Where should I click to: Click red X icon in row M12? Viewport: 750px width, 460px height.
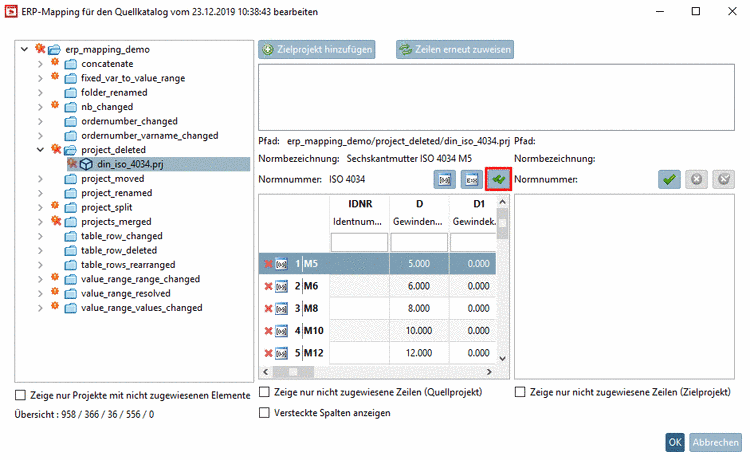(268, 353)
